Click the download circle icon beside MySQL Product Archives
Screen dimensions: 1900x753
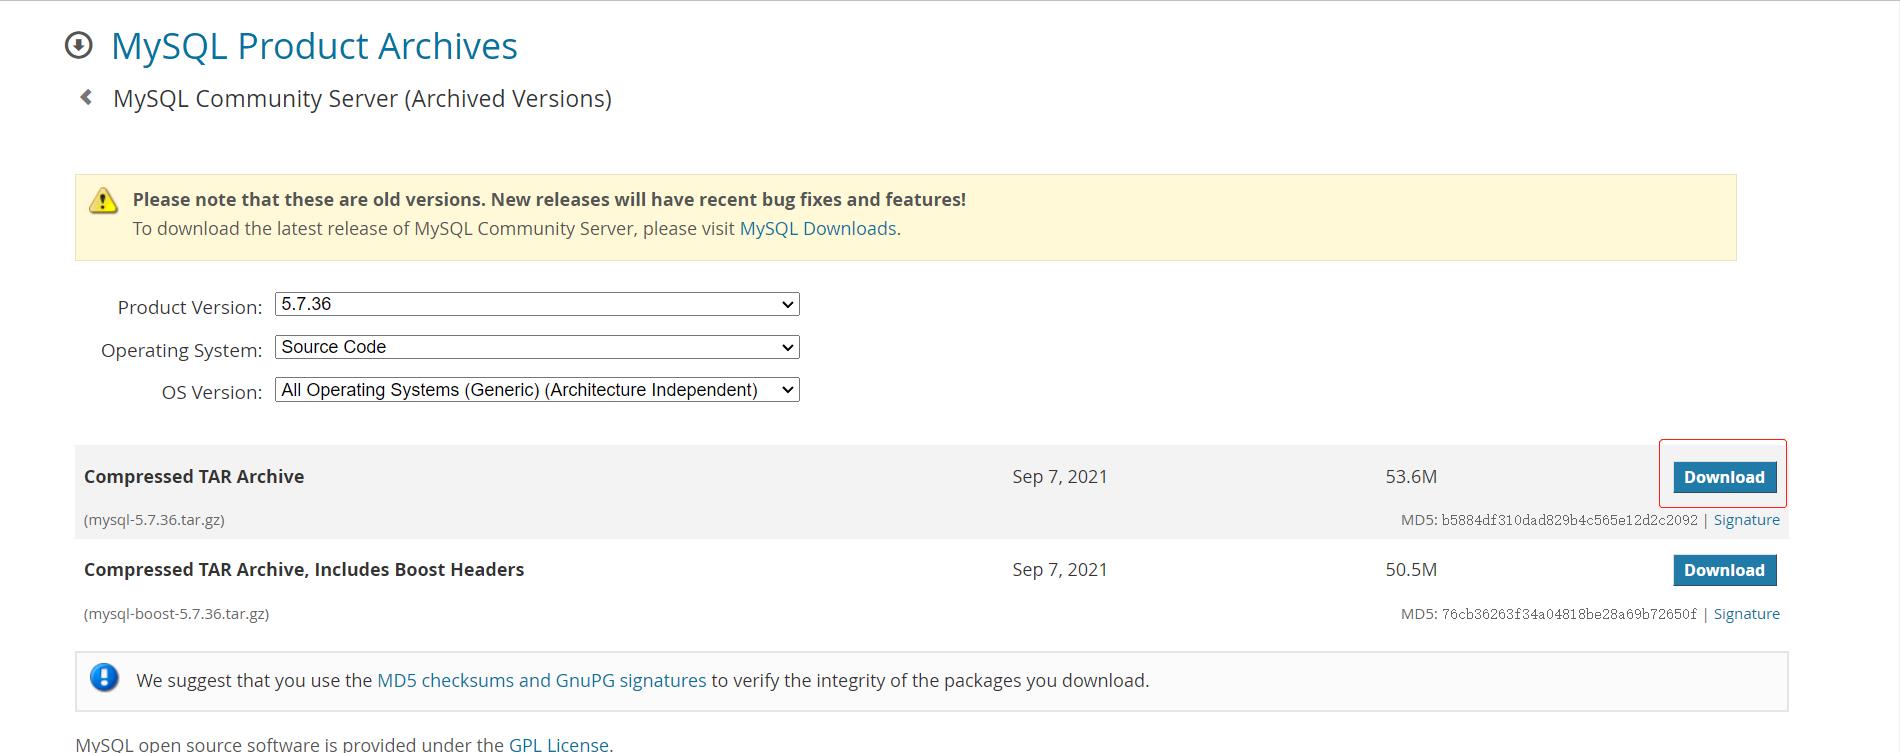click(78, 45)
